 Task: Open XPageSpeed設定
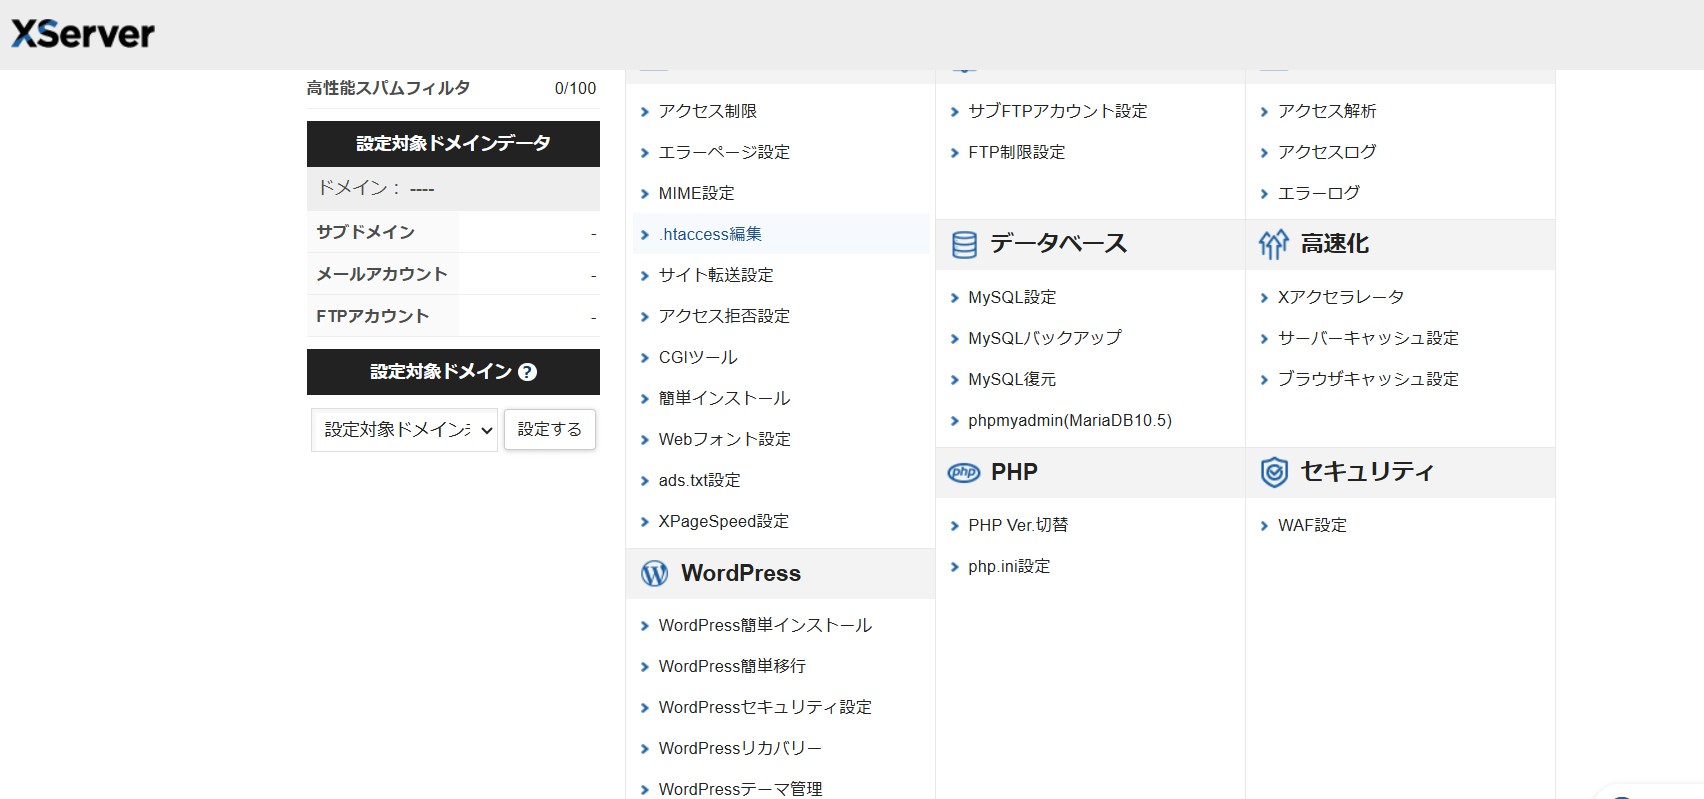click(x=723, y=521)
